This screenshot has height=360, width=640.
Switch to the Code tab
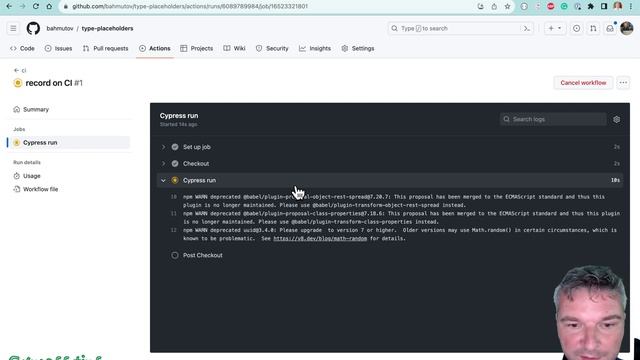point(22,48)
